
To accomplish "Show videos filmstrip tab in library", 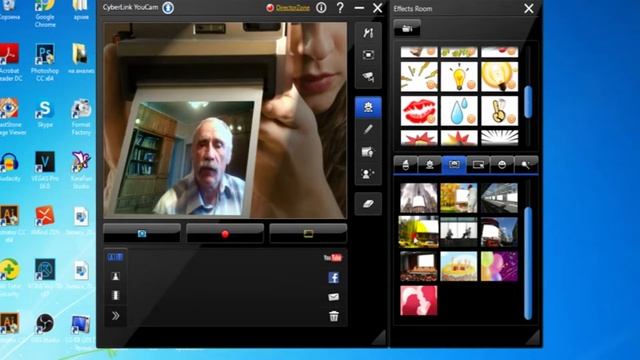I will [x=116, y=295].
